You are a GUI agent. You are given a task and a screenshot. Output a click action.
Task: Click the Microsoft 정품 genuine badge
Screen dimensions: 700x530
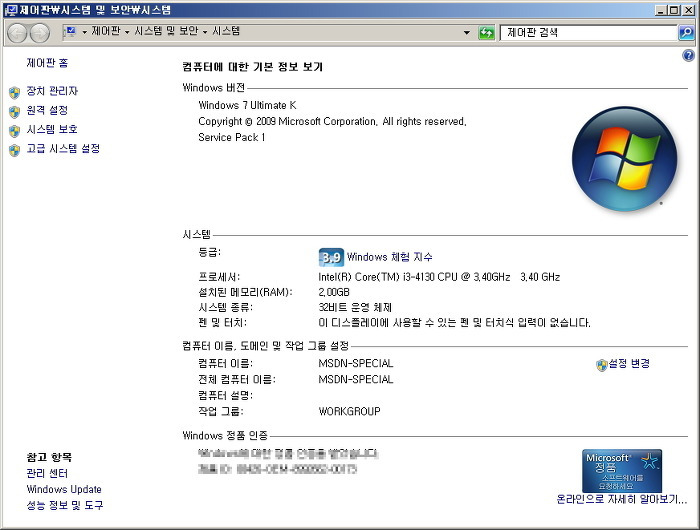coord(622,471)
